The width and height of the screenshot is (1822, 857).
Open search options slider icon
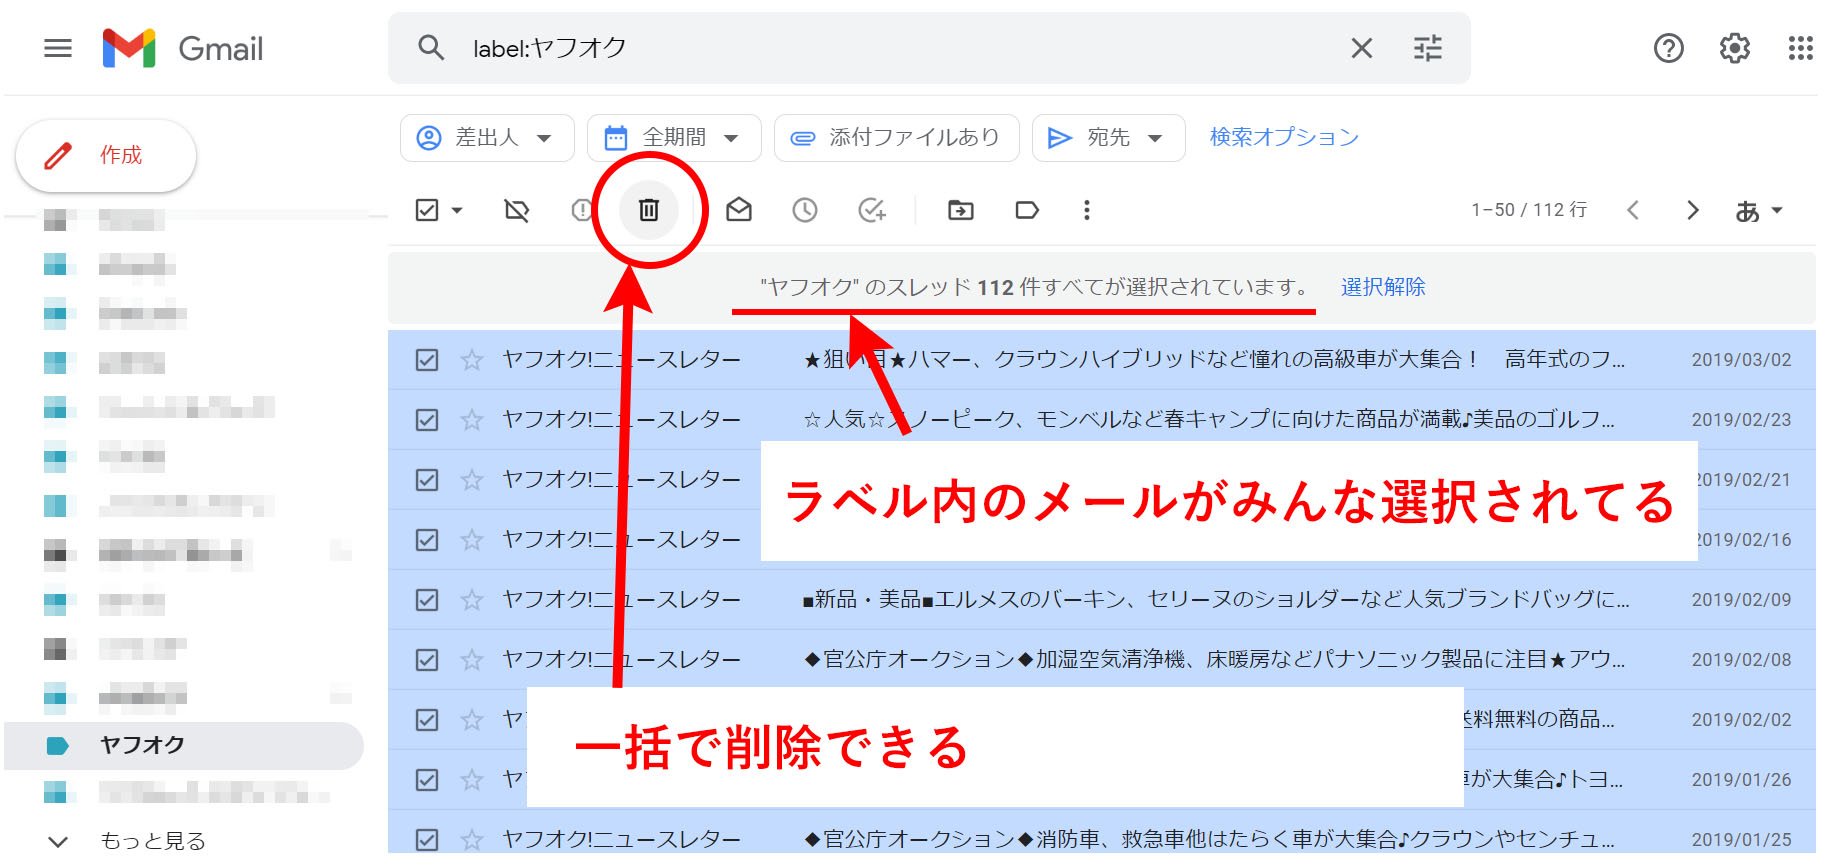[x=1428, y=48]
